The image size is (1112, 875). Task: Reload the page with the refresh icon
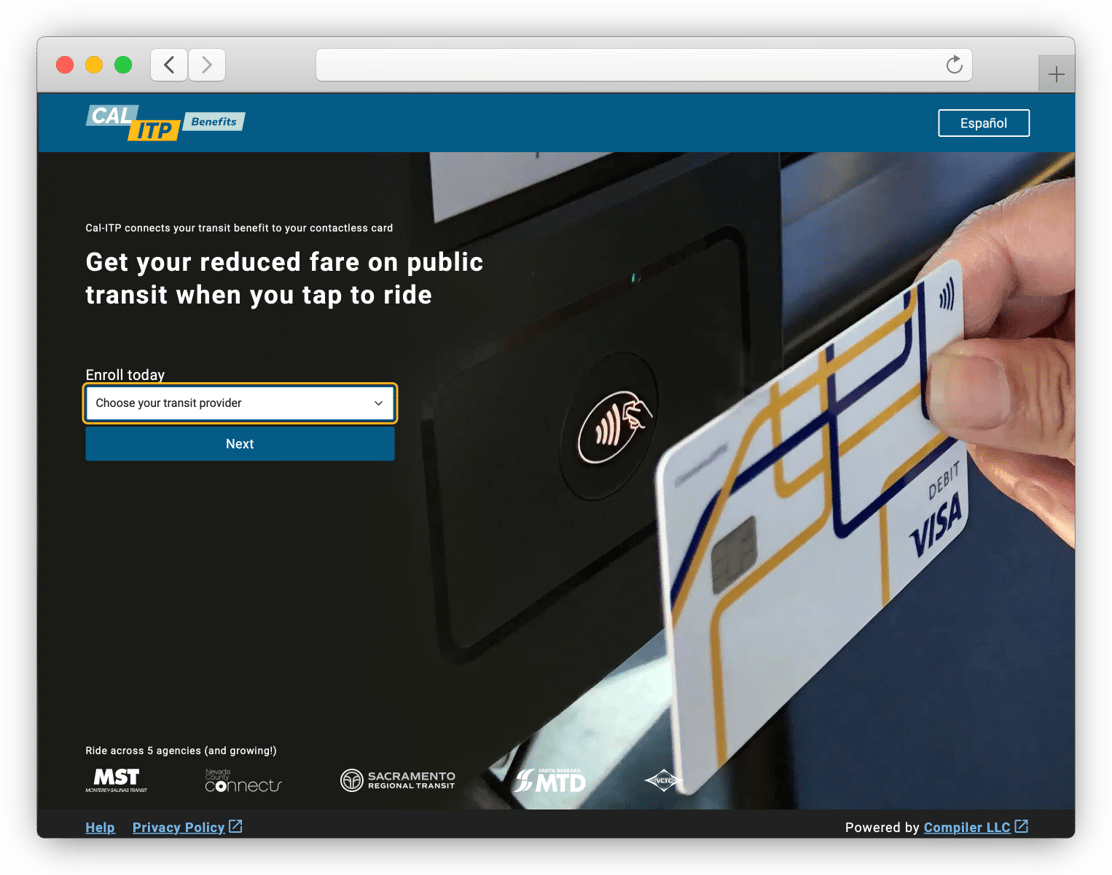click(954, 65)
